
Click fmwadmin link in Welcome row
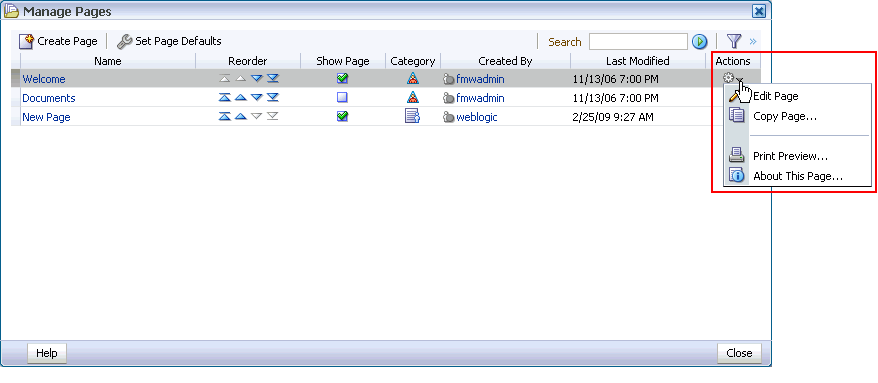480,80
